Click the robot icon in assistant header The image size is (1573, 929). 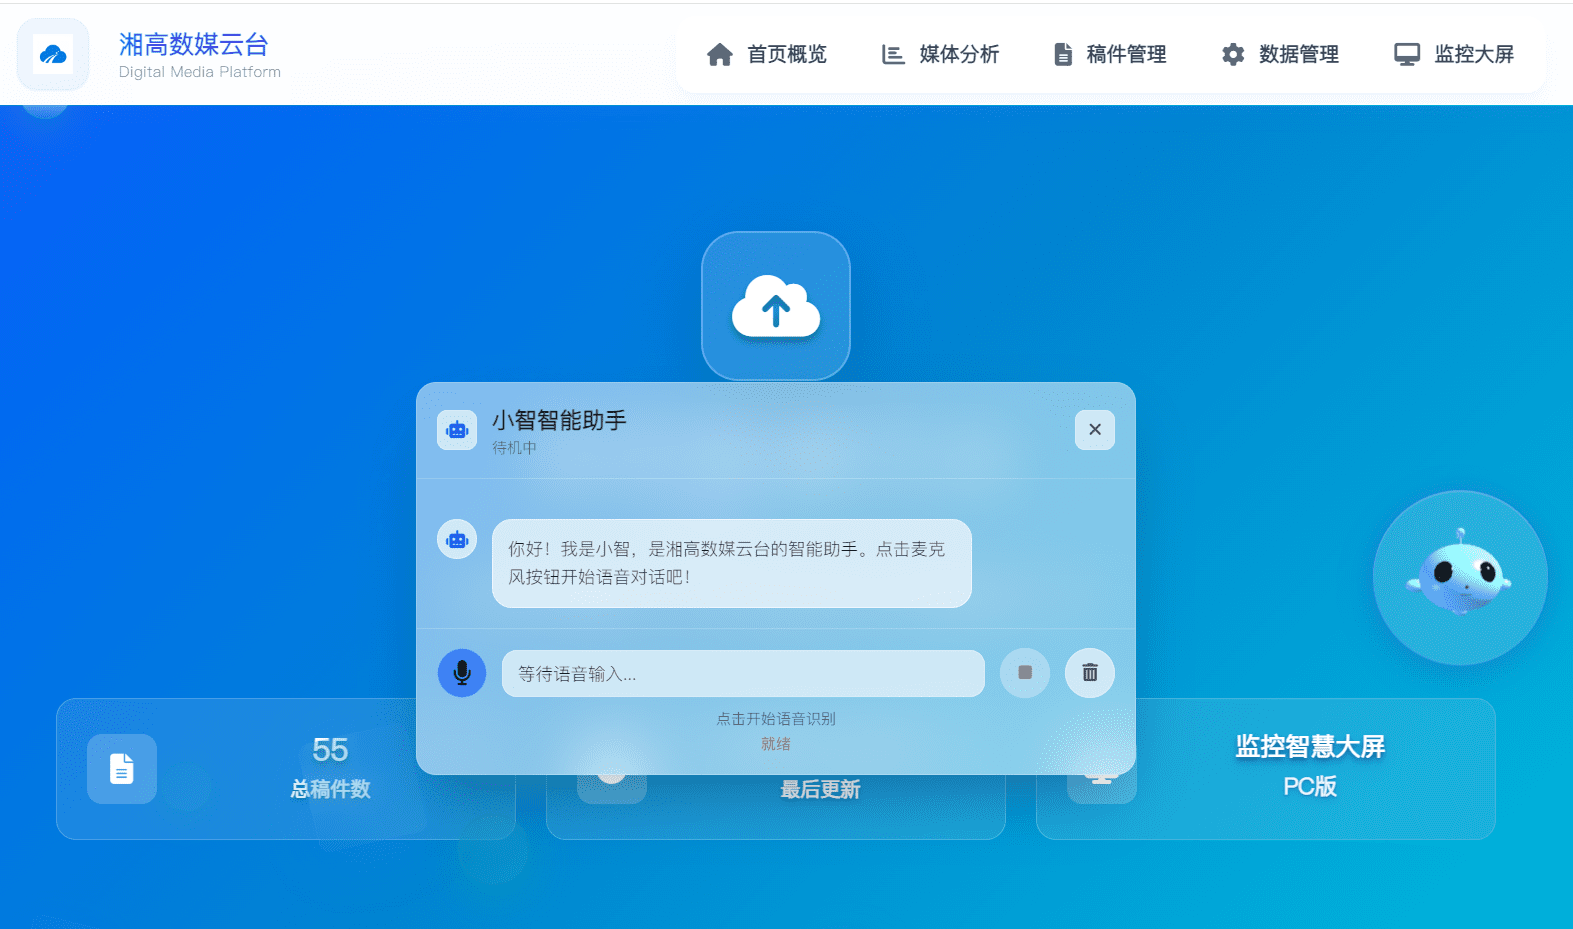tap(457, 430)
